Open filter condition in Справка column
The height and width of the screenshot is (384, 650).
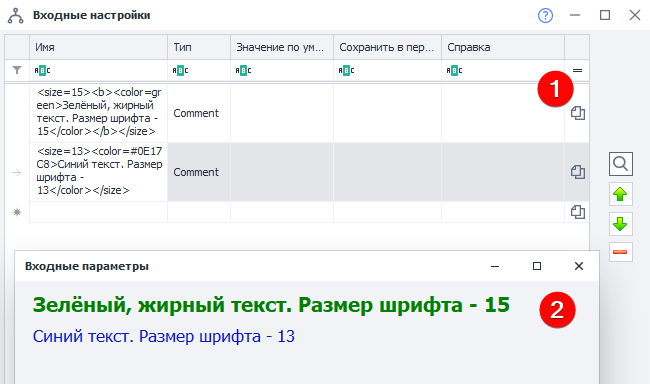click(x=454, y=70)
